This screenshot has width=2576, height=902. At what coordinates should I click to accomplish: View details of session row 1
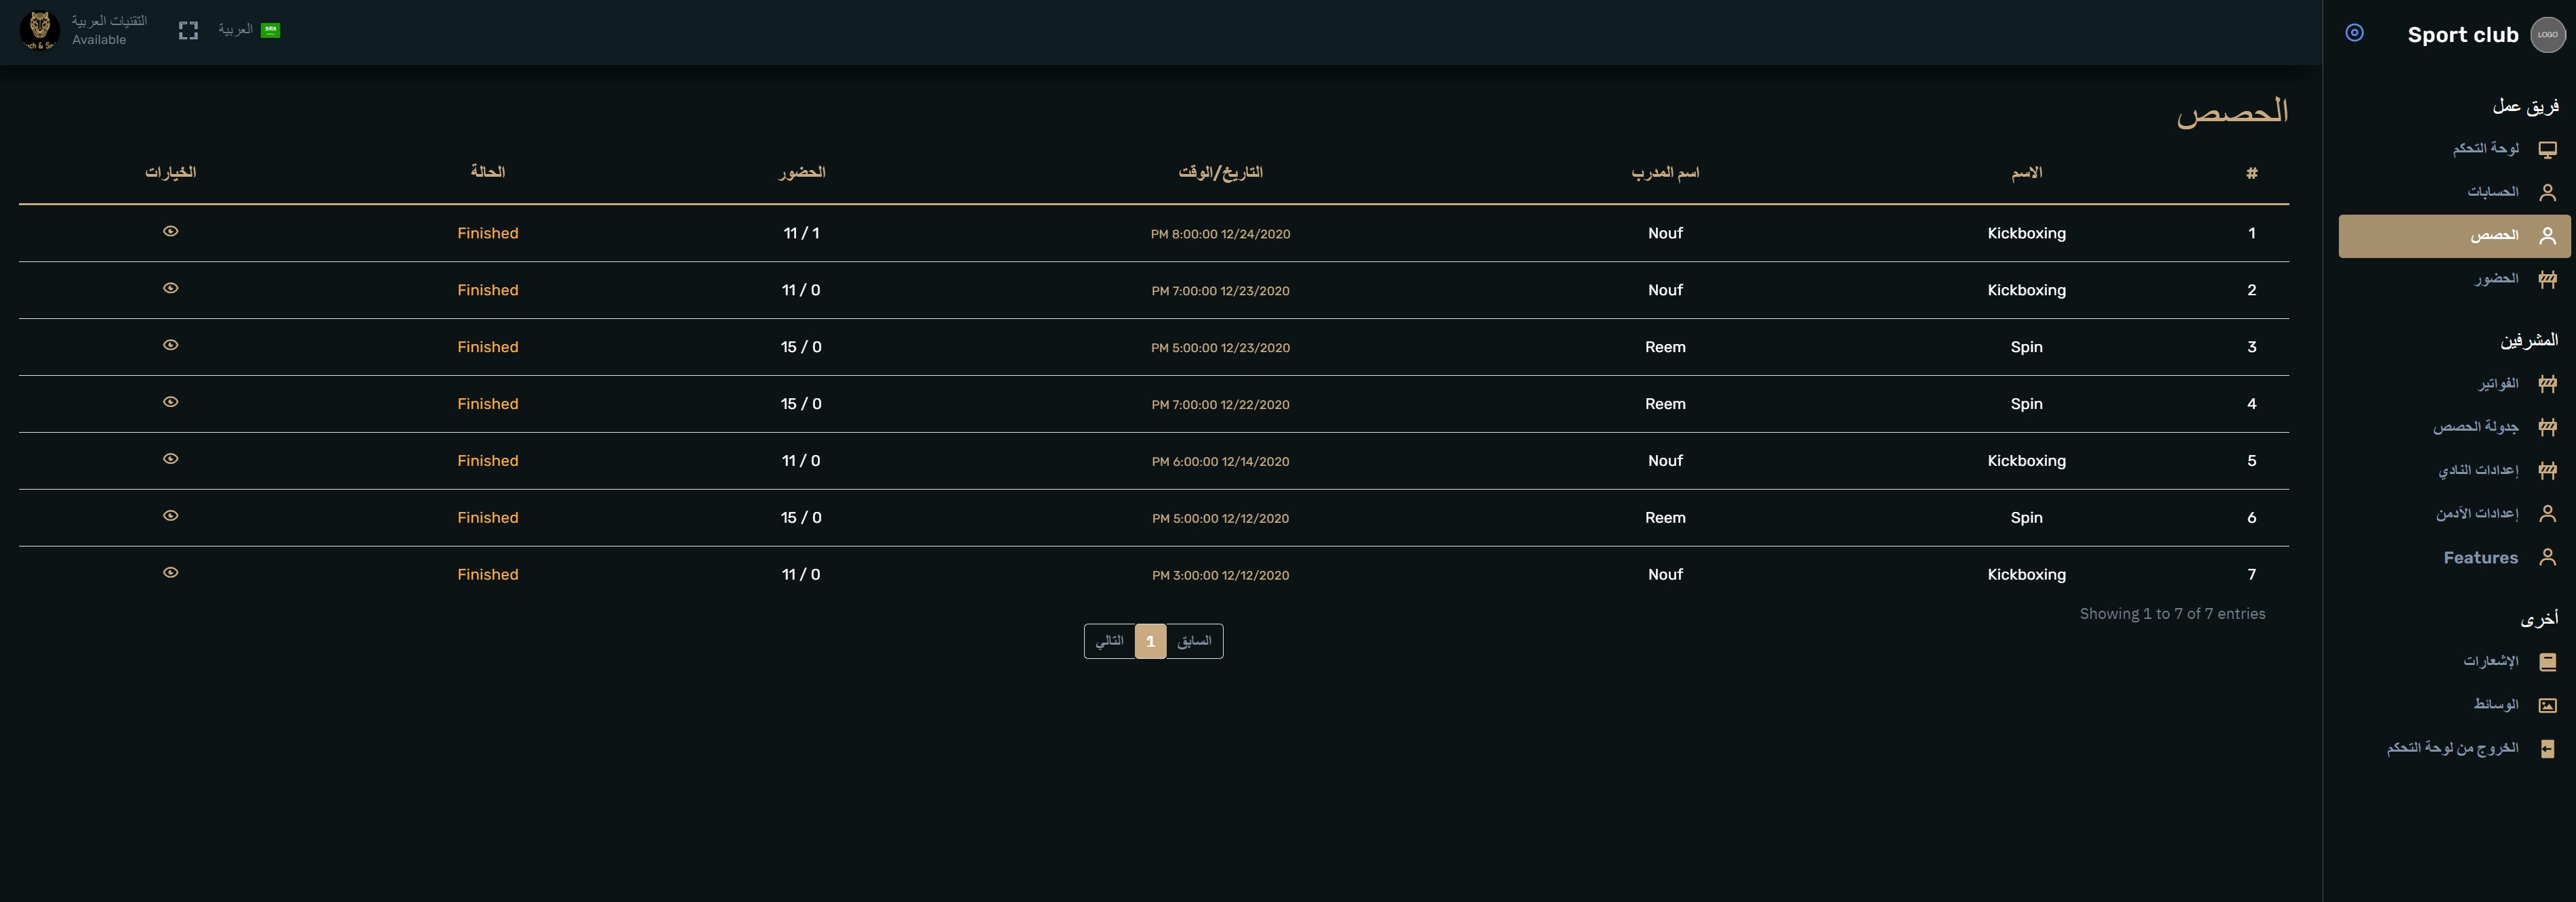[171, 231]
